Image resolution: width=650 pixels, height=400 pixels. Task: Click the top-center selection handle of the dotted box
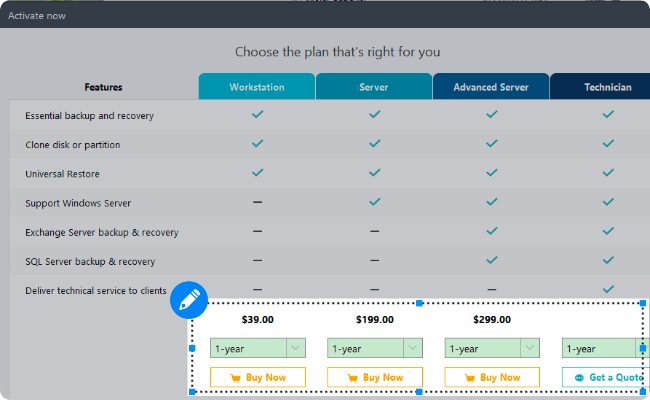pyautogui.click(x=418, y=302)
